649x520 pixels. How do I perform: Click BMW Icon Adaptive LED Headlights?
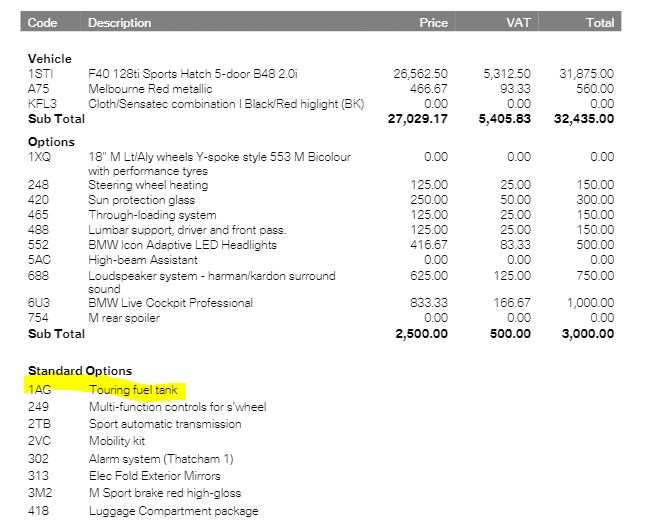(x=182, y=245)
